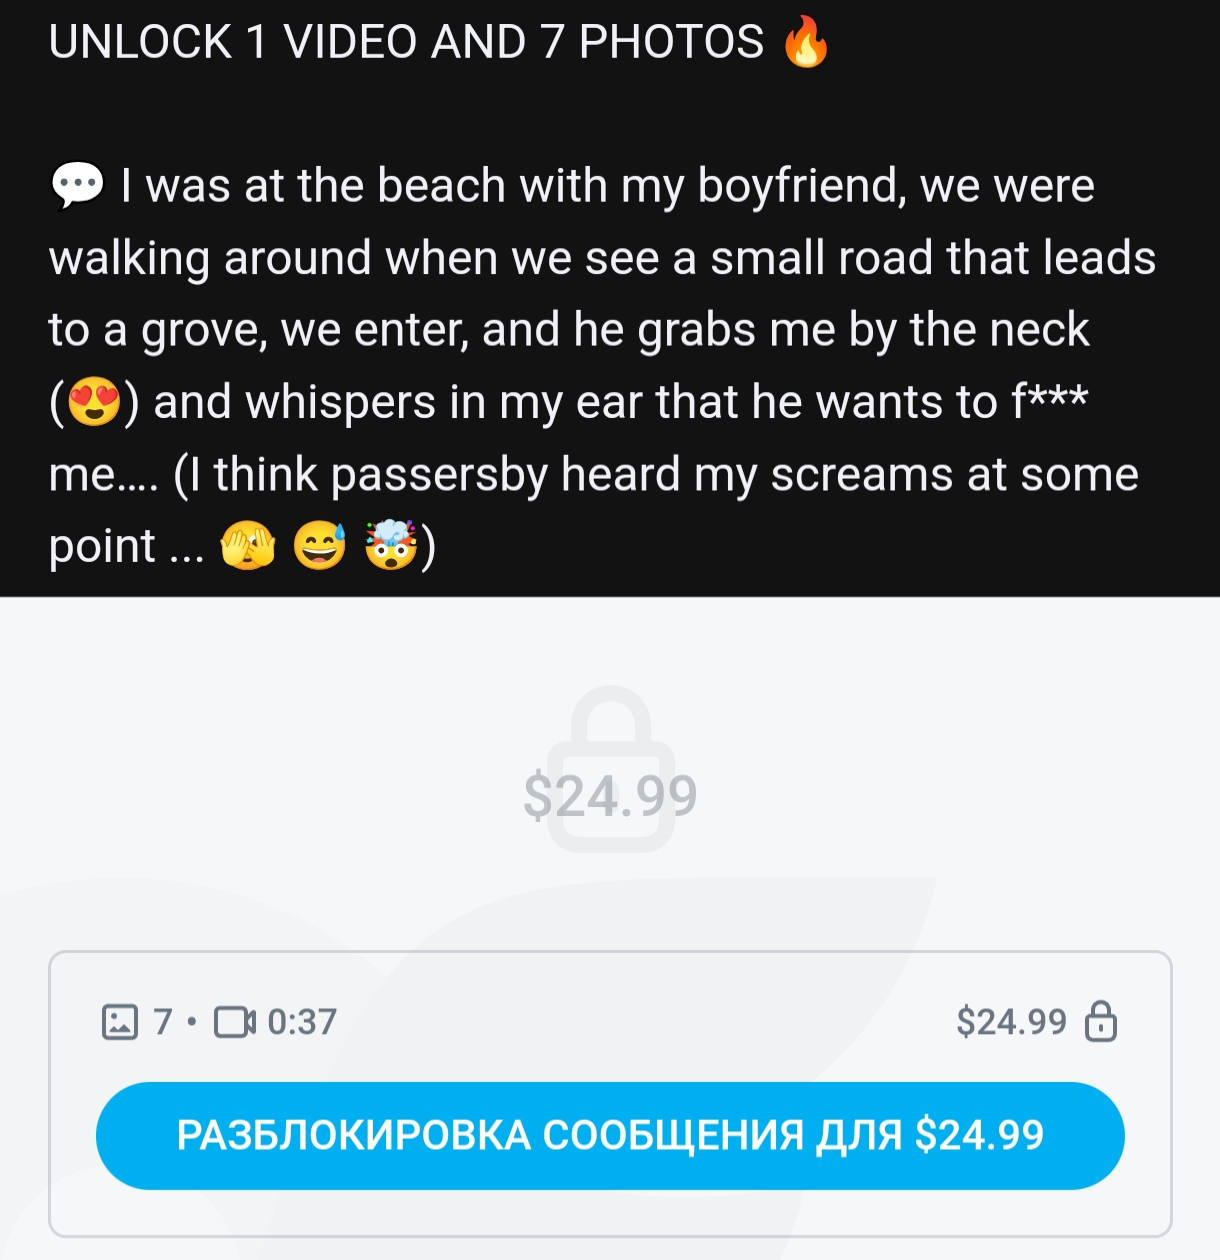Click the small lock icon beside $24.99
Viewport: 1220px width, 1260px height.
[1101, 1021]
